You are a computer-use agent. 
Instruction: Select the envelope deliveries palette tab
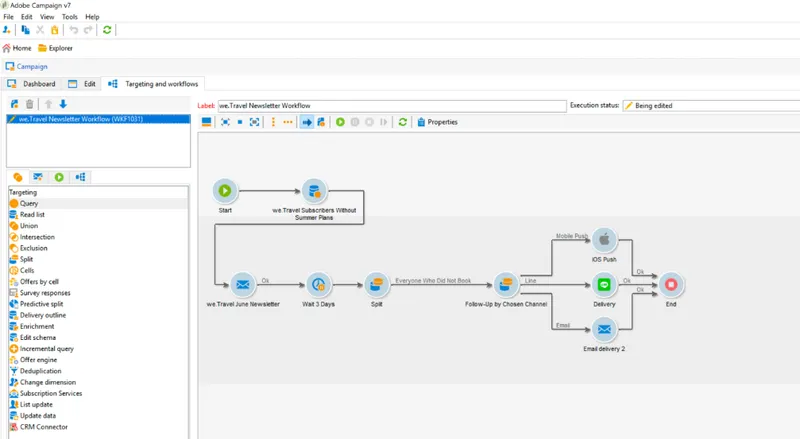[38, 177]
